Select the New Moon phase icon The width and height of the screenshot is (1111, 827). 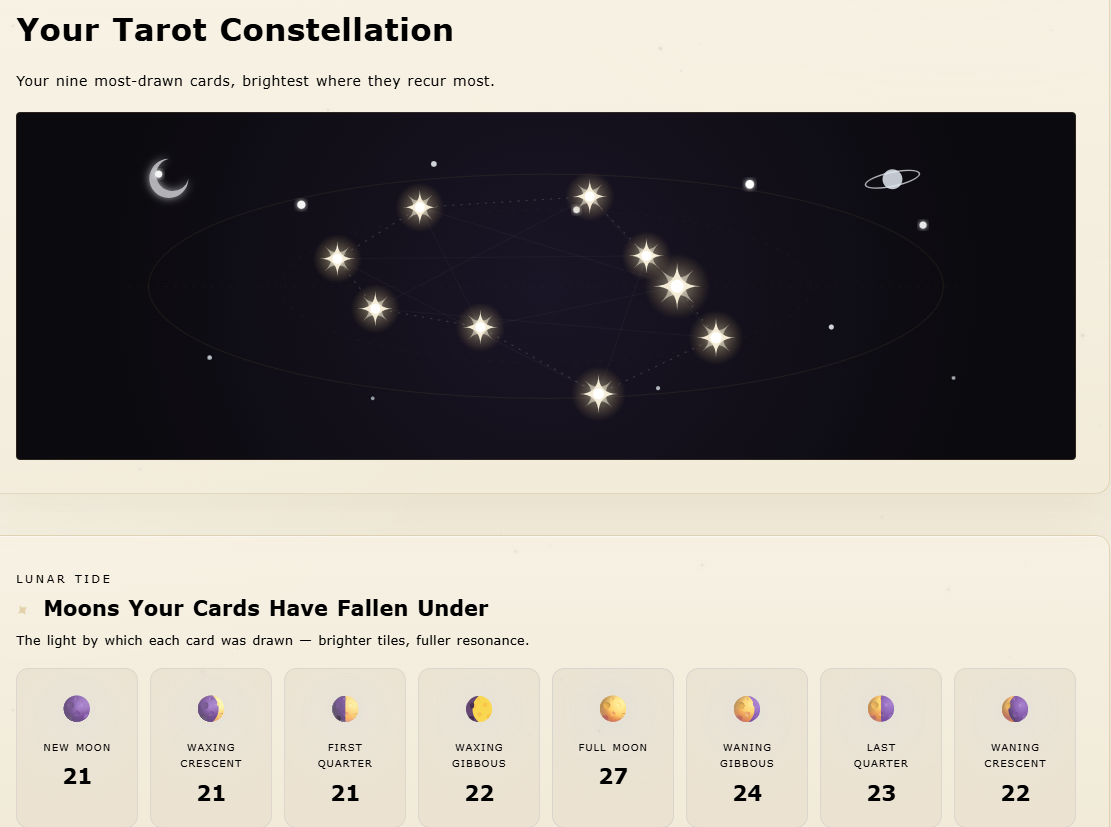[x=77, y=709]
